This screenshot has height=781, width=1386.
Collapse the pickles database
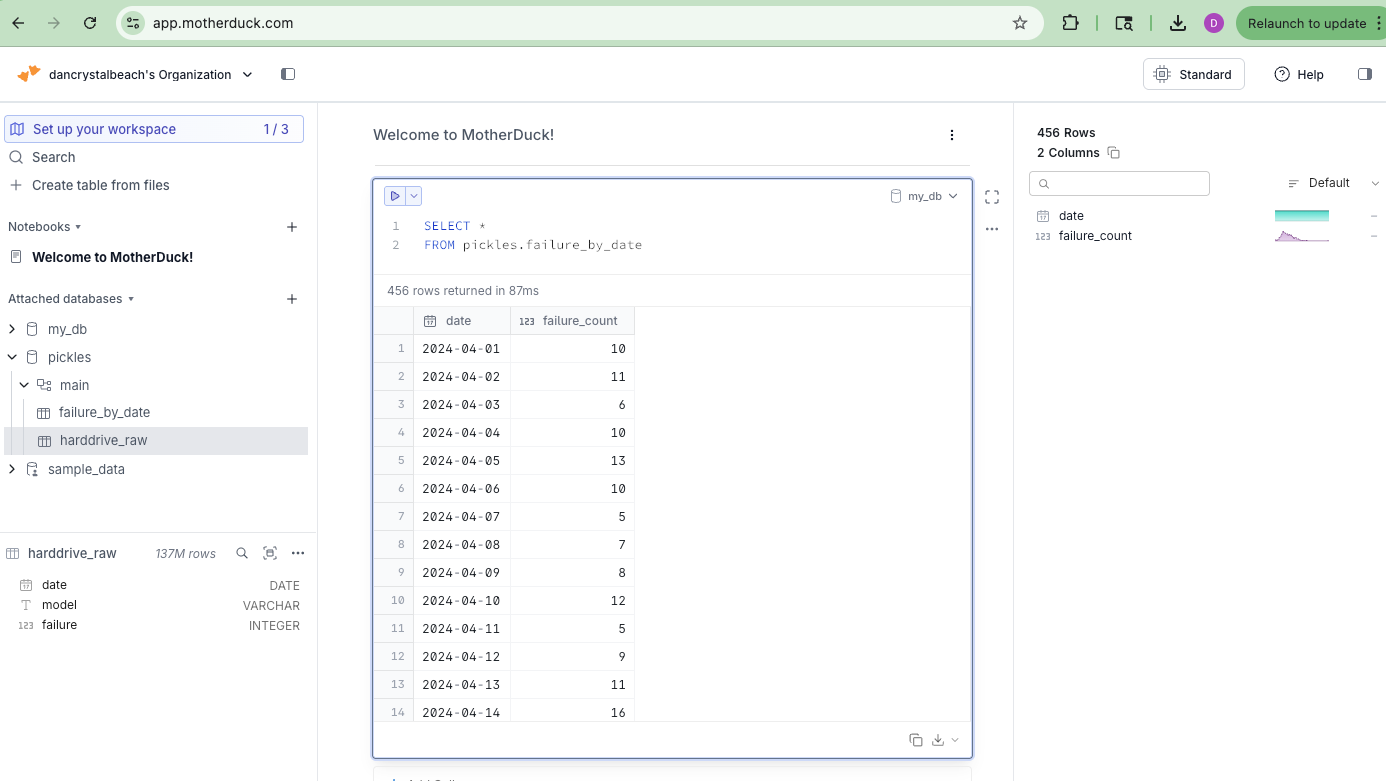(x=12, y=357)
